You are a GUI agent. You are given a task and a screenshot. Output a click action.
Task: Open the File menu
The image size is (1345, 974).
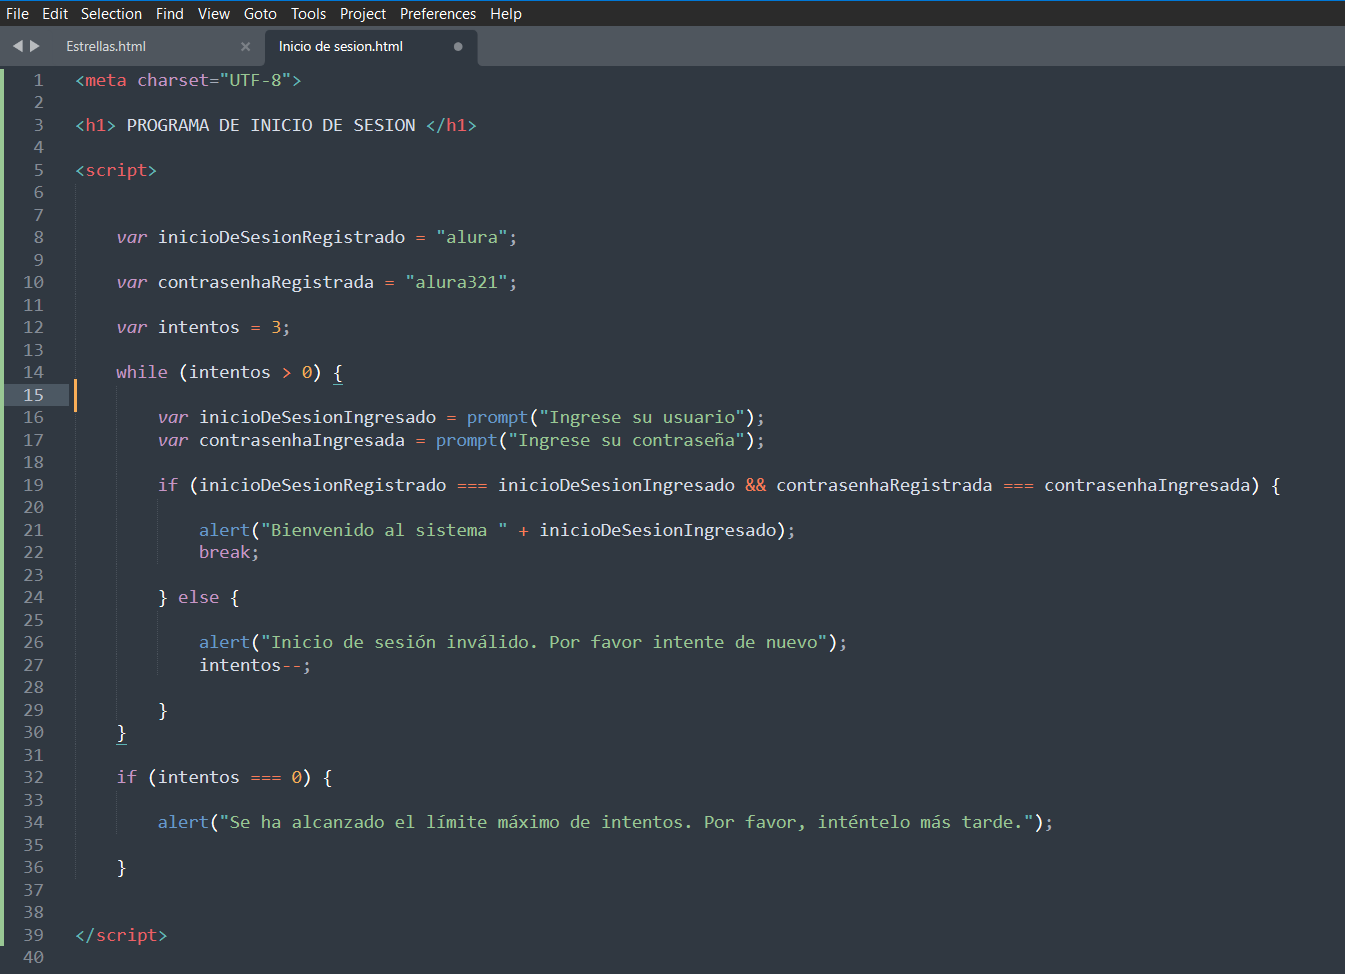coord(17,14)
